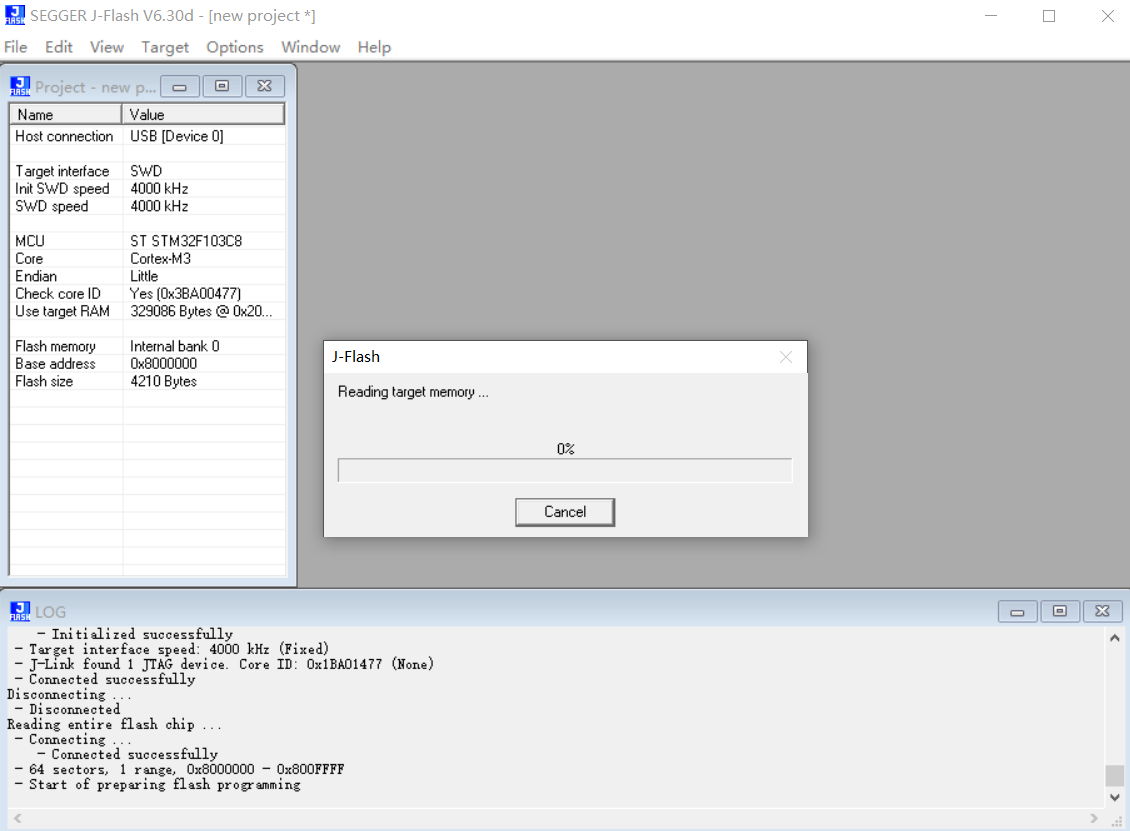The height and width of the screenshot is (831, 1130).
Task: Click the 'SWD speed' row label
Action: [x=52, y=206]
